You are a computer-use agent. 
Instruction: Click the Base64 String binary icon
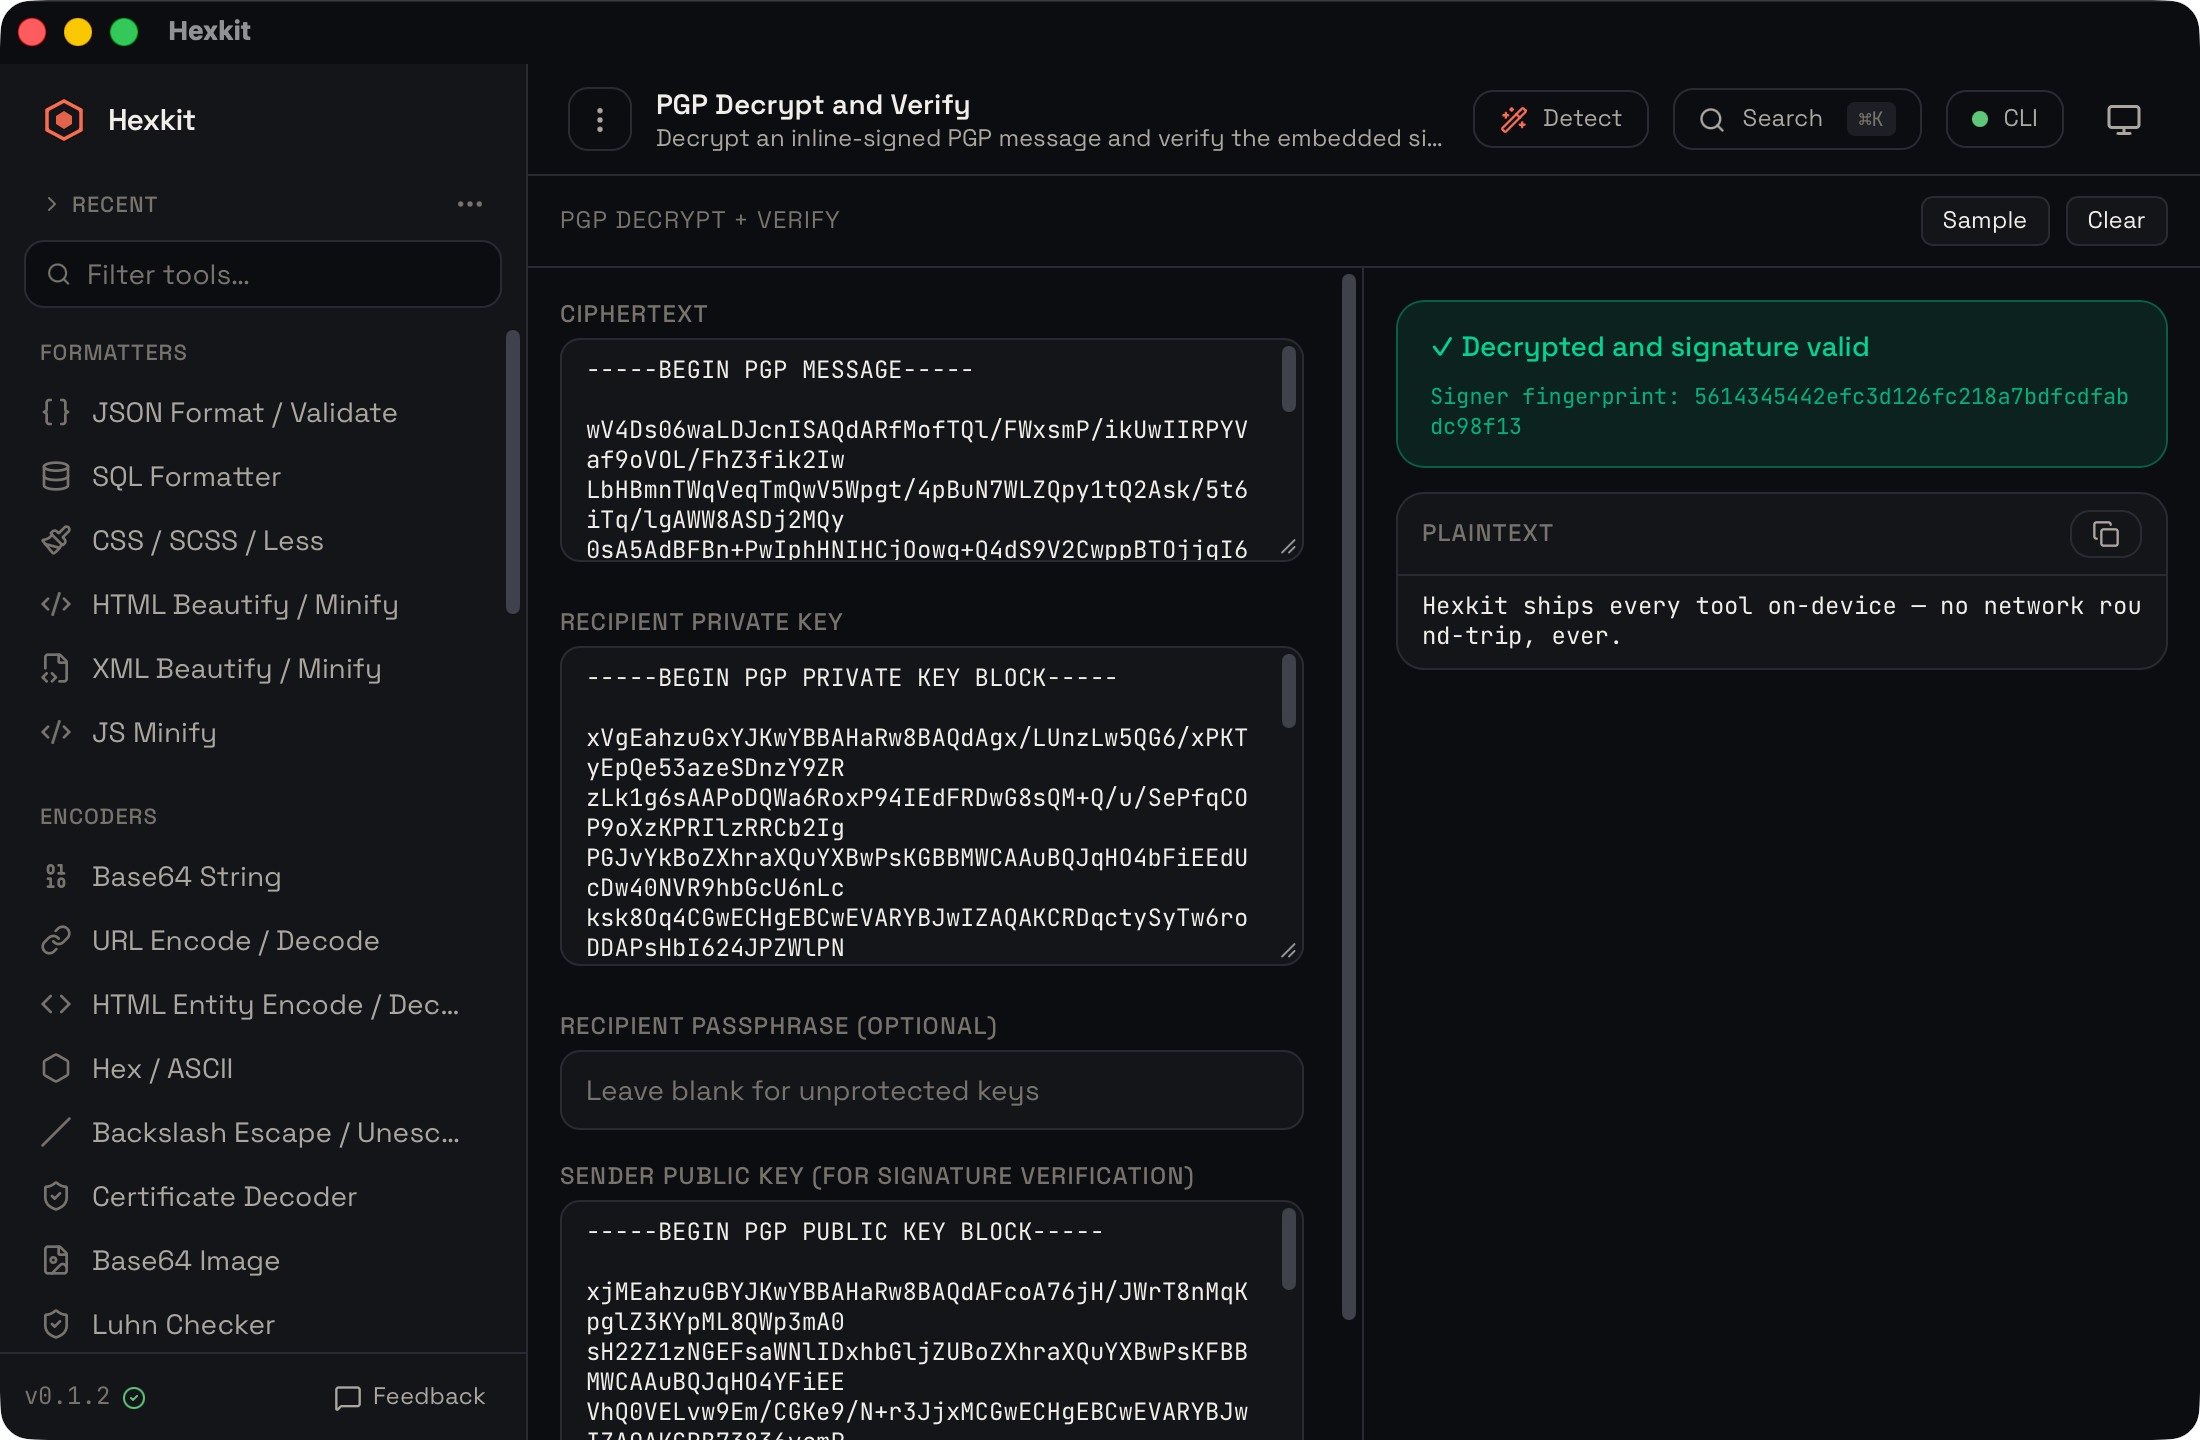(56, 876)
